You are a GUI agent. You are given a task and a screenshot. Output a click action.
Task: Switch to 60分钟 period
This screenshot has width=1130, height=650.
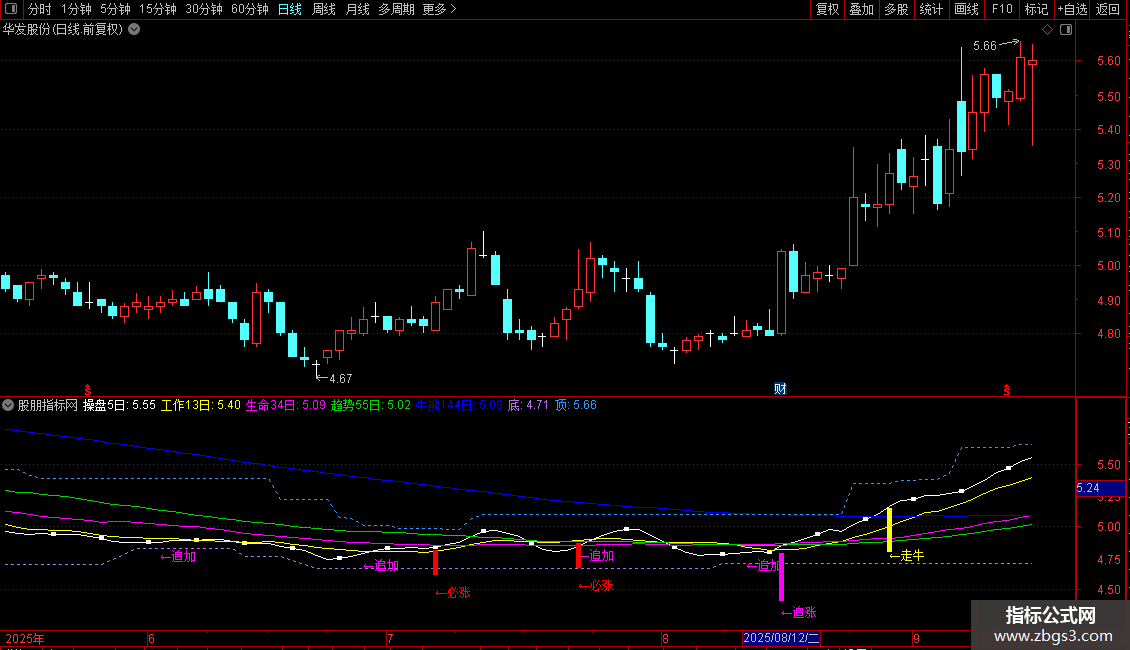[x=250, y=9]
